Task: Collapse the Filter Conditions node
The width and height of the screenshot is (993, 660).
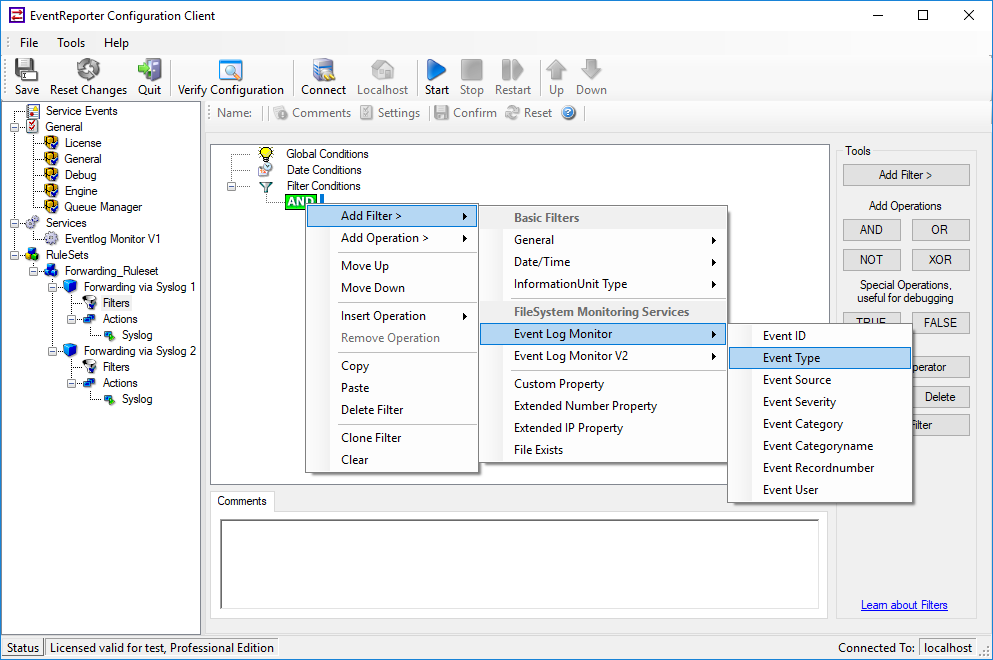Action: click(231, 186)
